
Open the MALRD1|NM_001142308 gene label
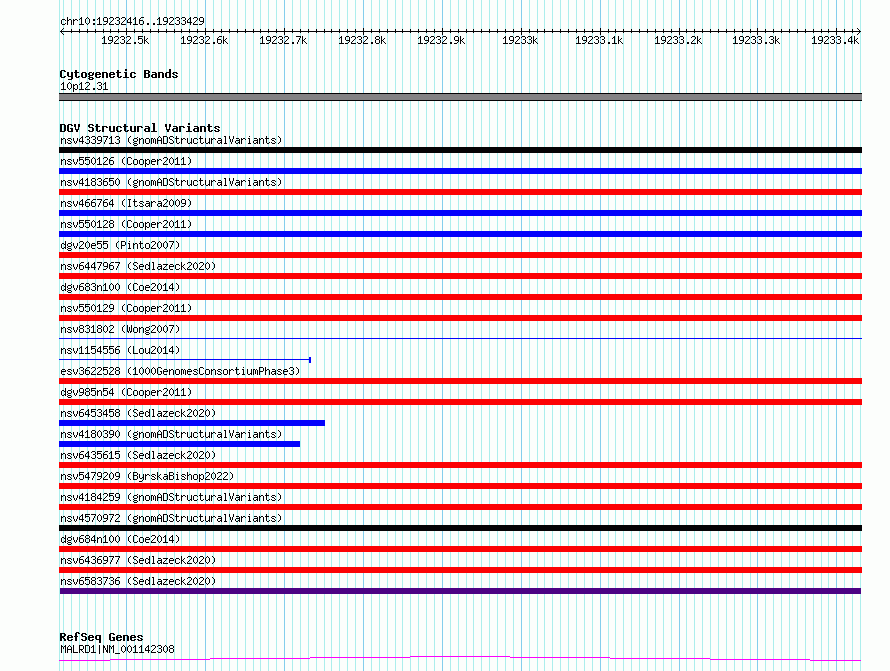[x=117, y=649]
